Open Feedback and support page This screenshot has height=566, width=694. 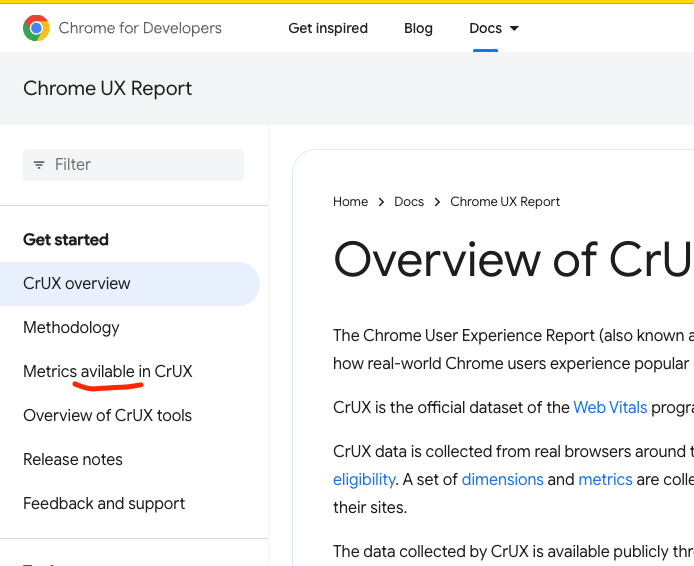[x=104, y=504]
